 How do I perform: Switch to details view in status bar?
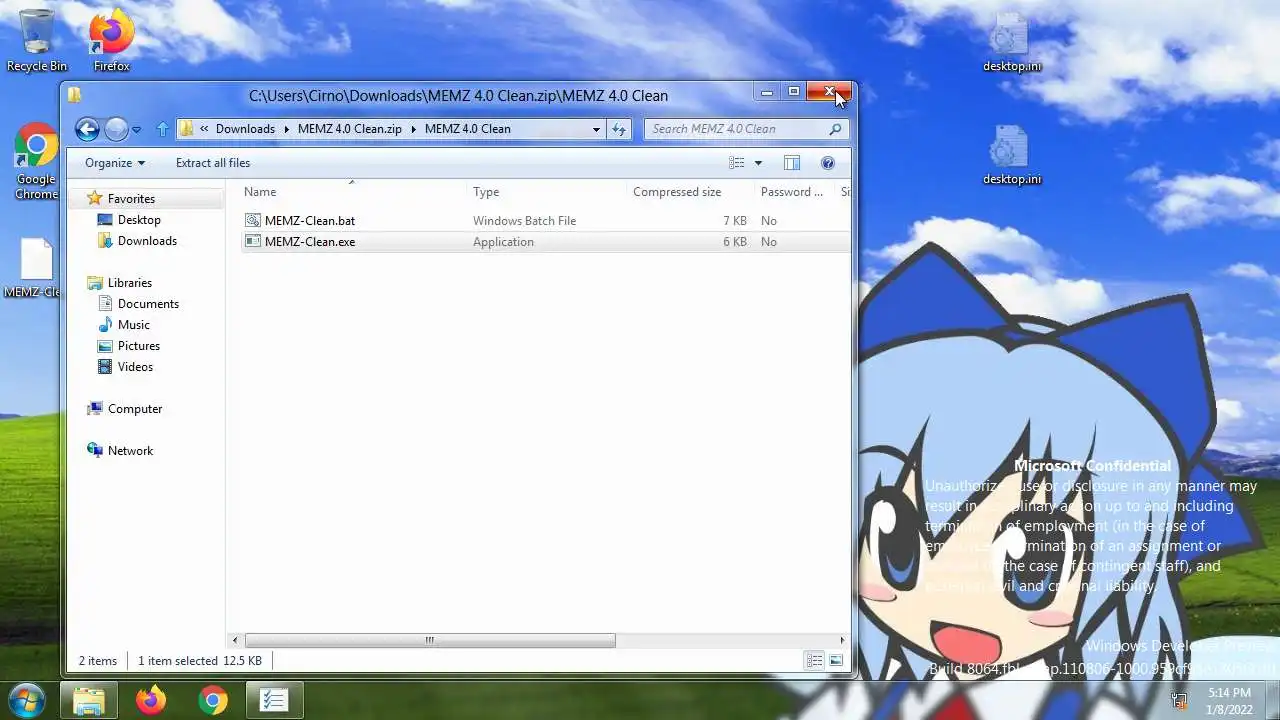tap(815, 661)
